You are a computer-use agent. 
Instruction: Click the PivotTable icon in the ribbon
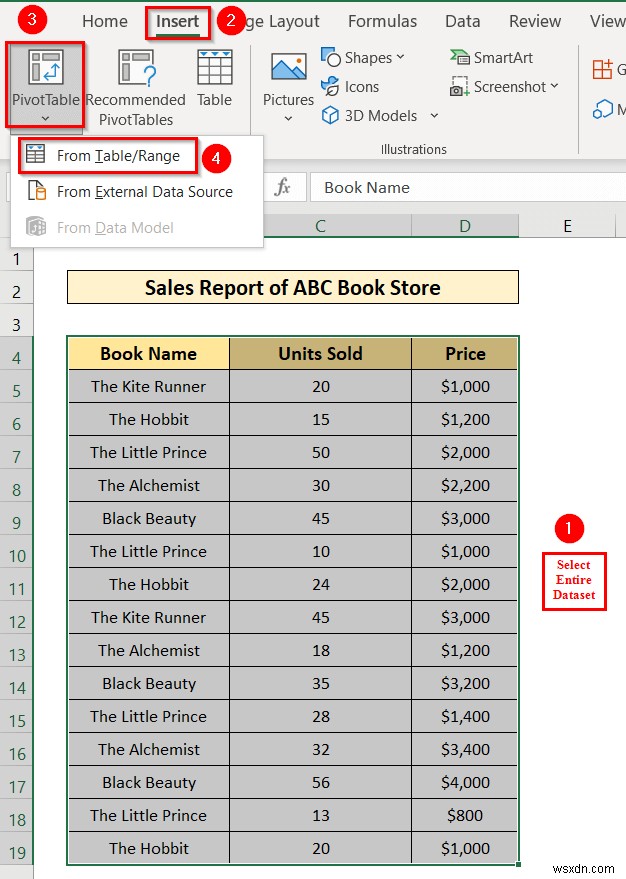coord(45,67)
